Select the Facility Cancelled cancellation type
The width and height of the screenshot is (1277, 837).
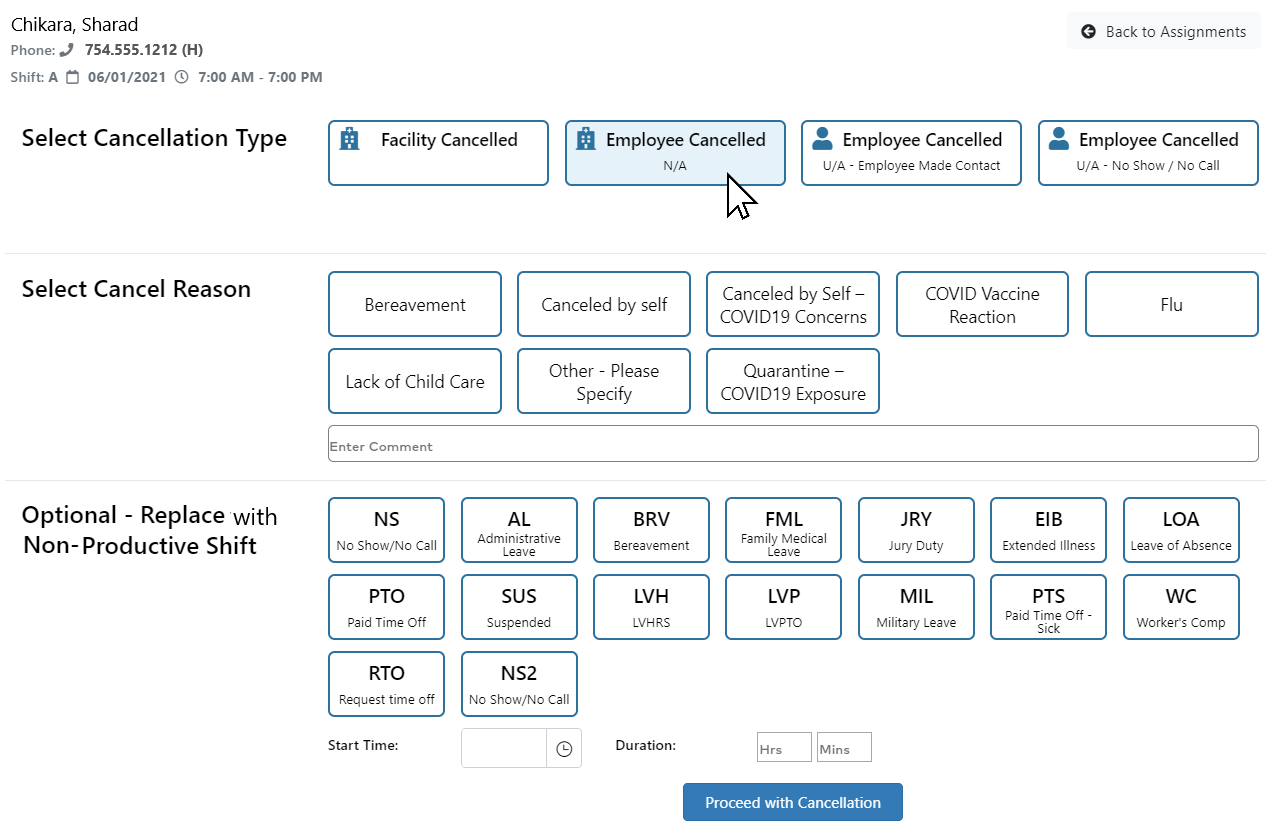[438, 152]
